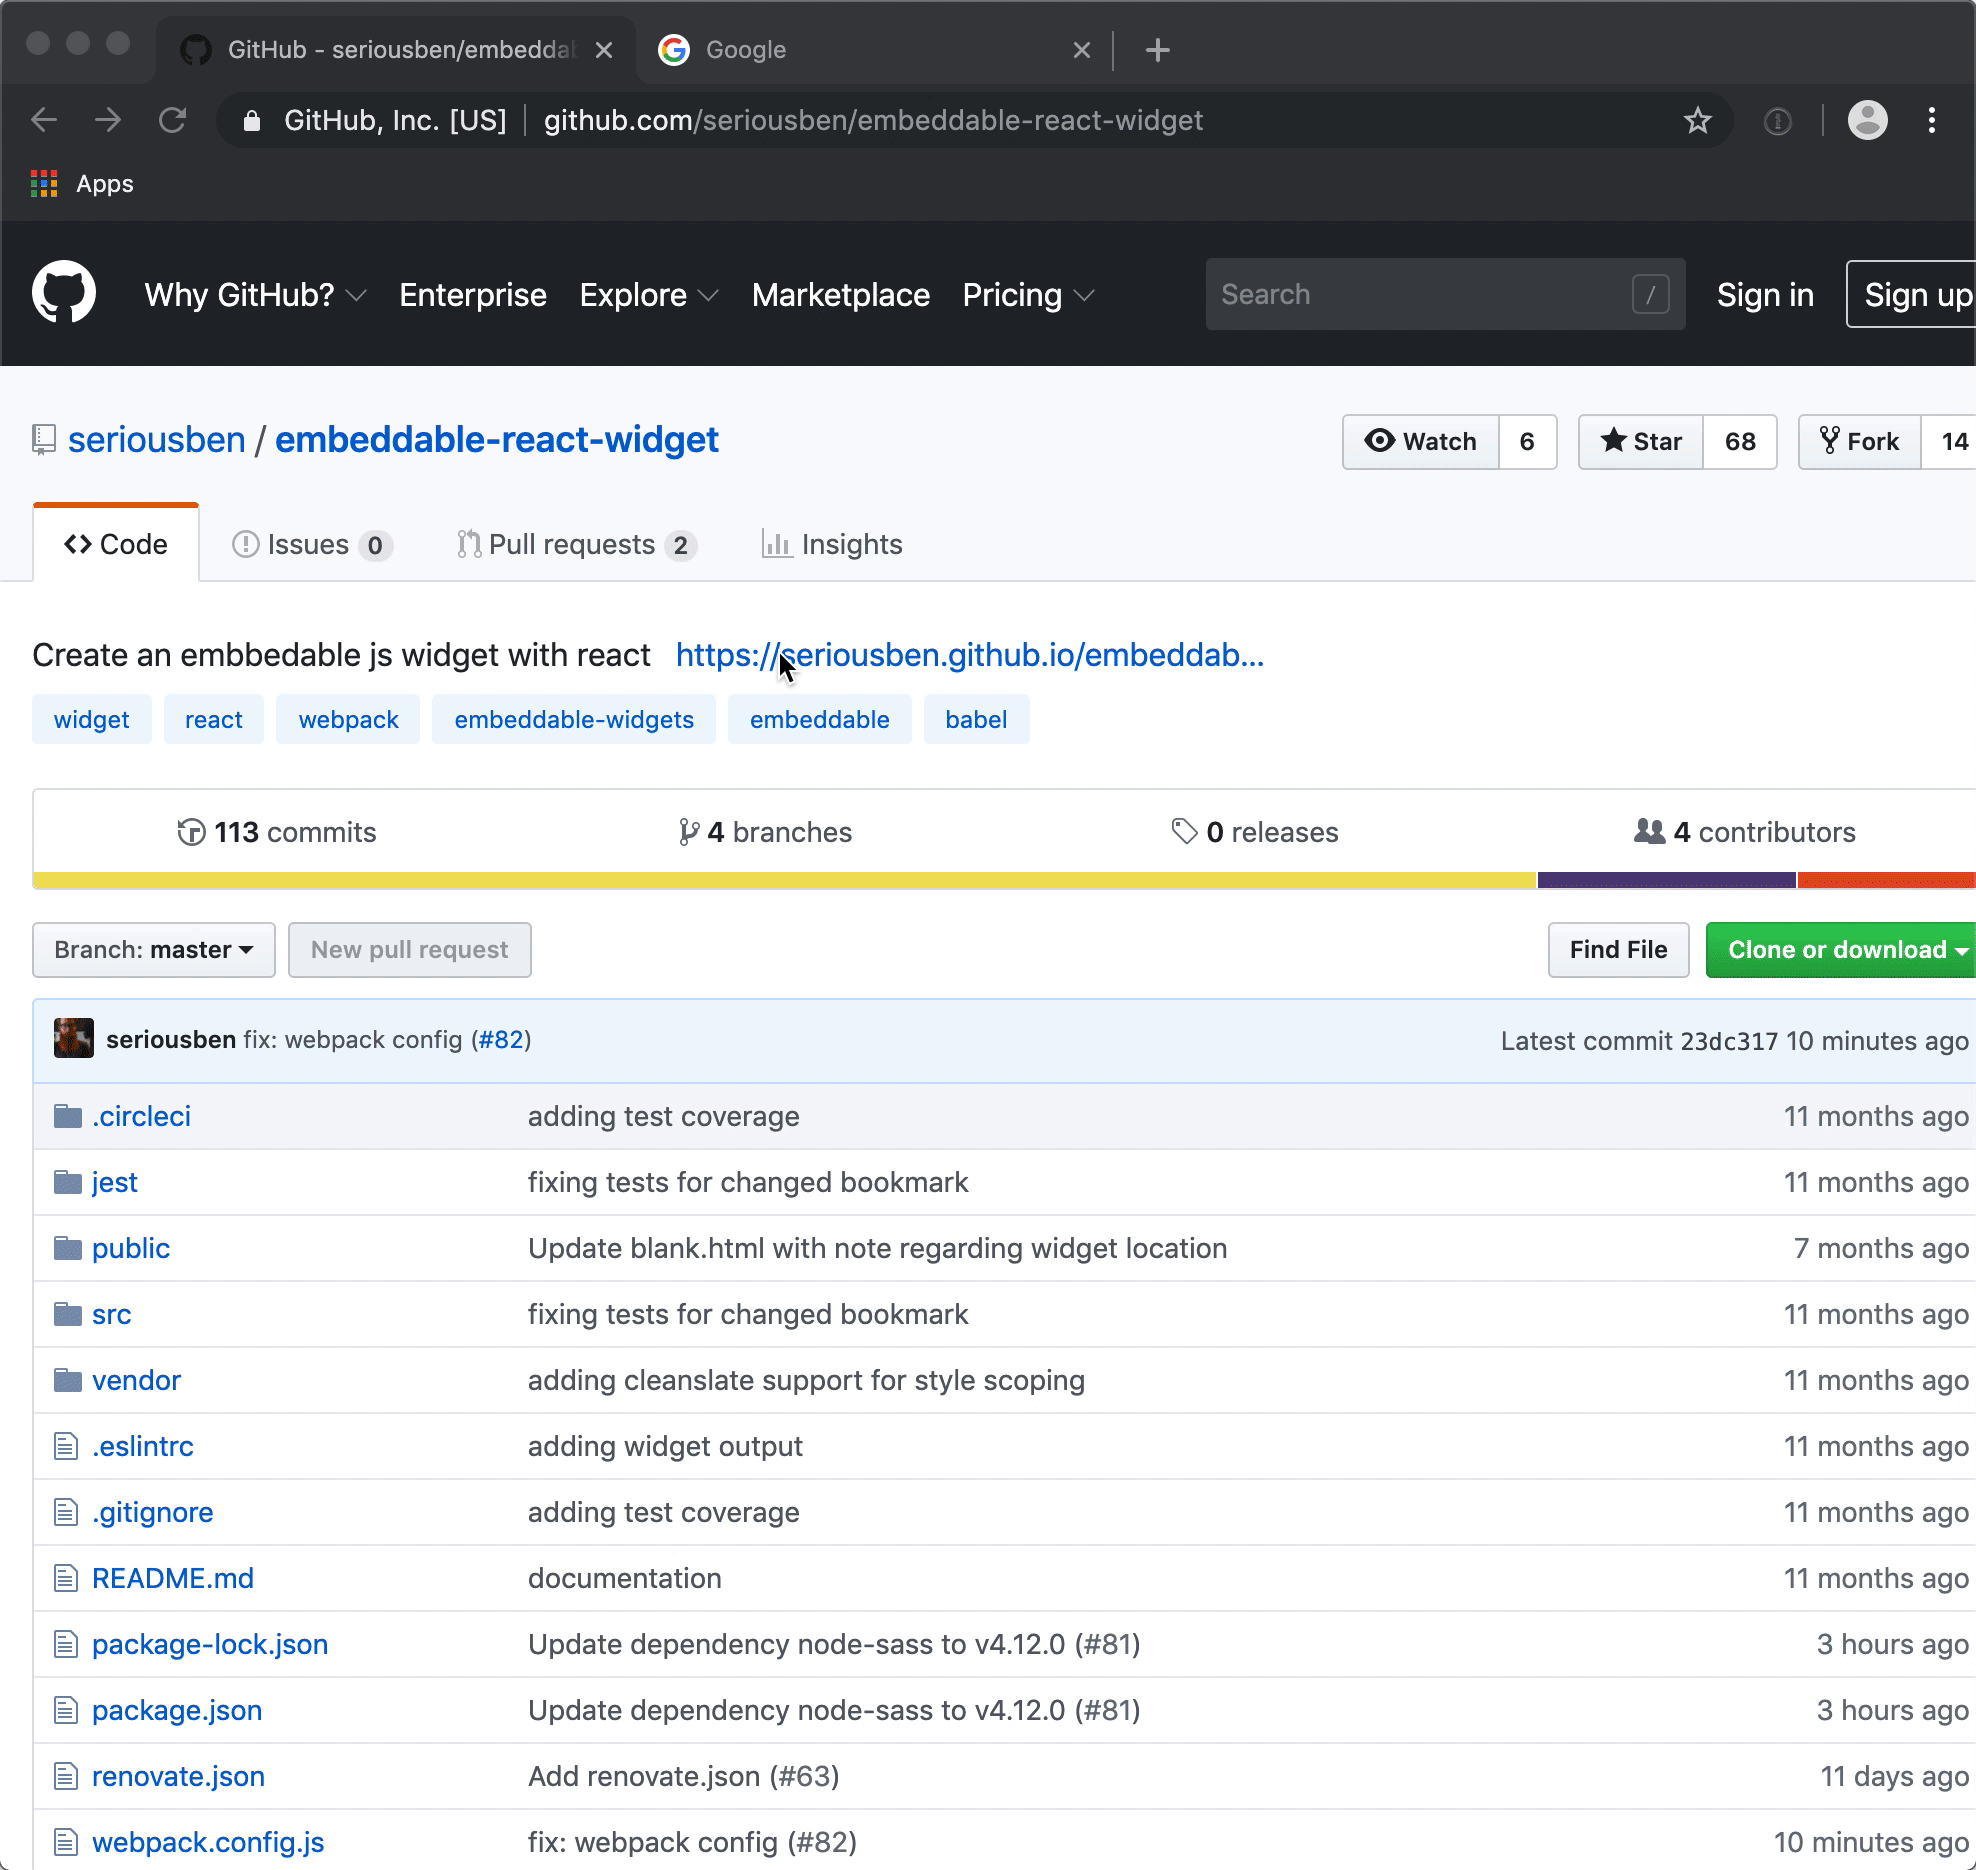This screenshot has height=1870, width=1976.
Task: Open a new browser tab with the plus icon
Action: (x=1157, y=50)
